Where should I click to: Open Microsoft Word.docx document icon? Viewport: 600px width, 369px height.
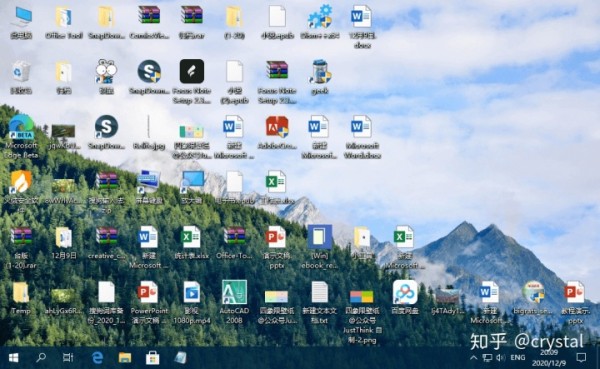pyautogui.click(x=362, y=127)
